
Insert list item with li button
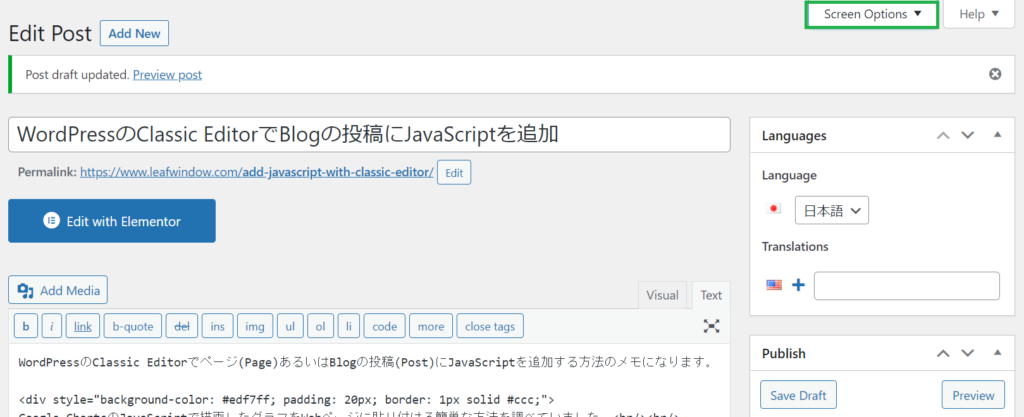pos(349,326)
